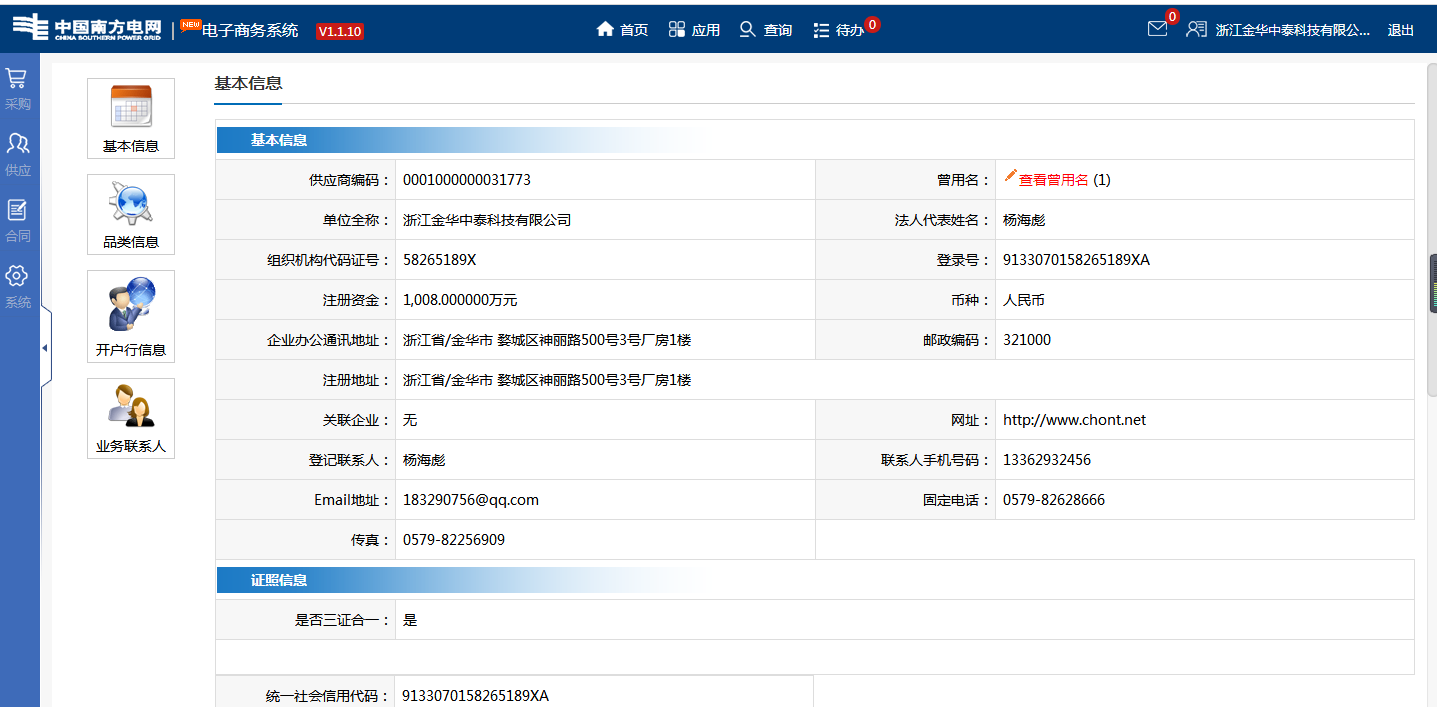Select the 基本信息 tab heading
Screen dimensions: 1437x707
tap(248, 83)
